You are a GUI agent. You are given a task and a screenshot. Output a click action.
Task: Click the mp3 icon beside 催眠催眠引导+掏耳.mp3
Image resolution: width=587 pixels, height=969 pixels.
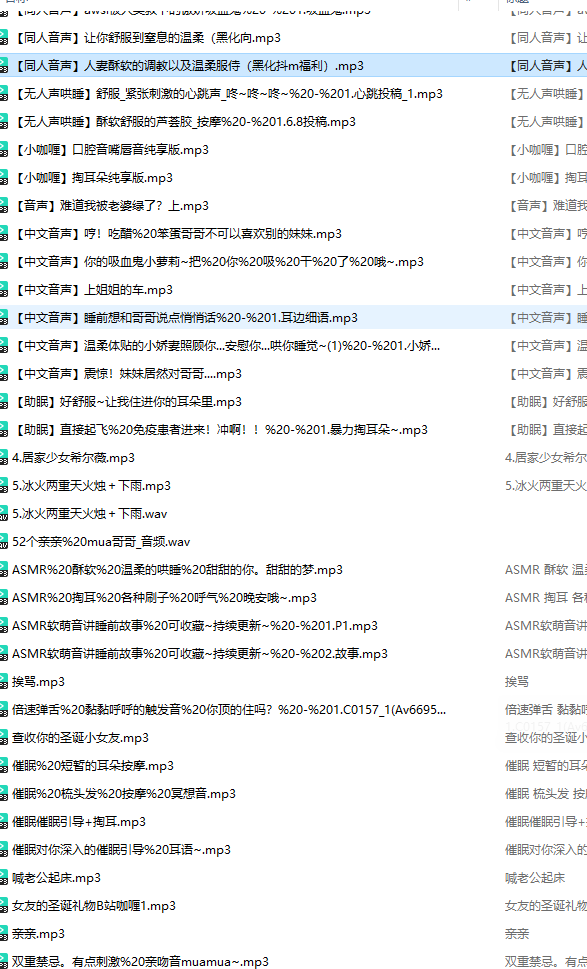point(4,822)
